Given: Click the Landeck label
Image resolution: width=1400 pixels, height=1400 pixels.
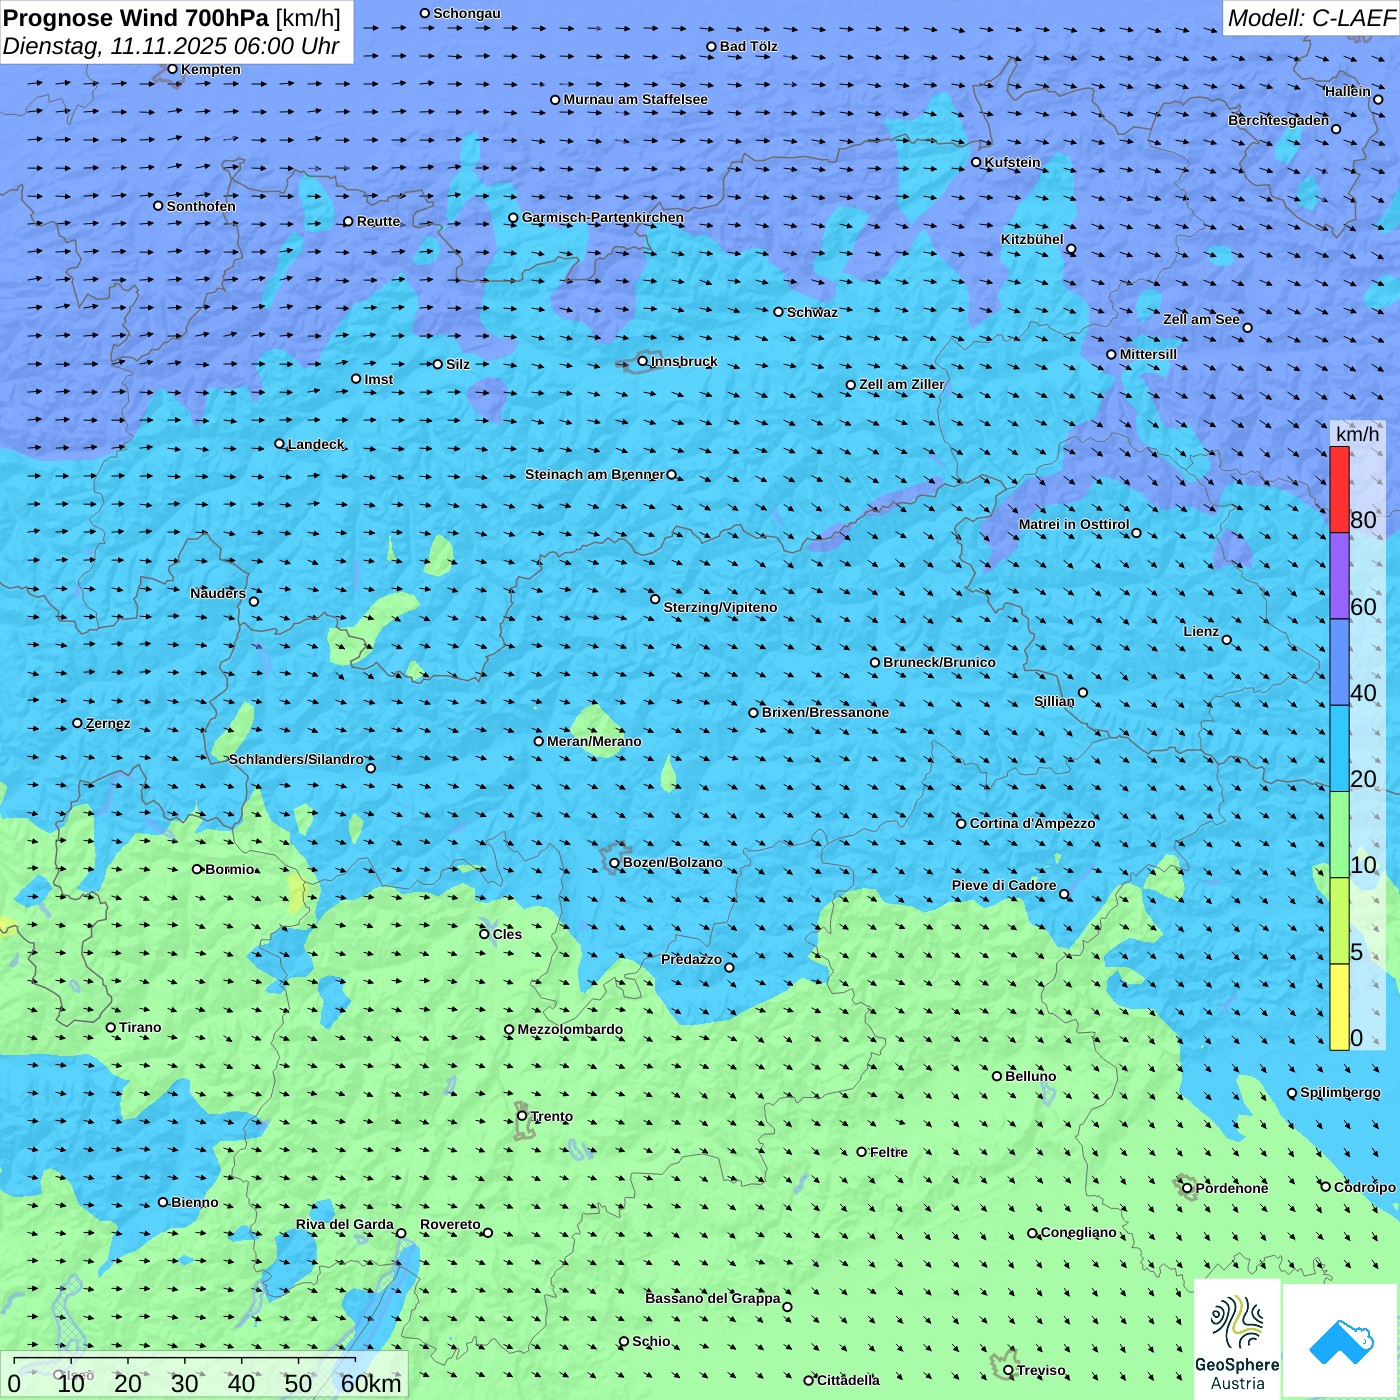Looking at the screenshot, I should pyautogui.click(x=316, y=444).
